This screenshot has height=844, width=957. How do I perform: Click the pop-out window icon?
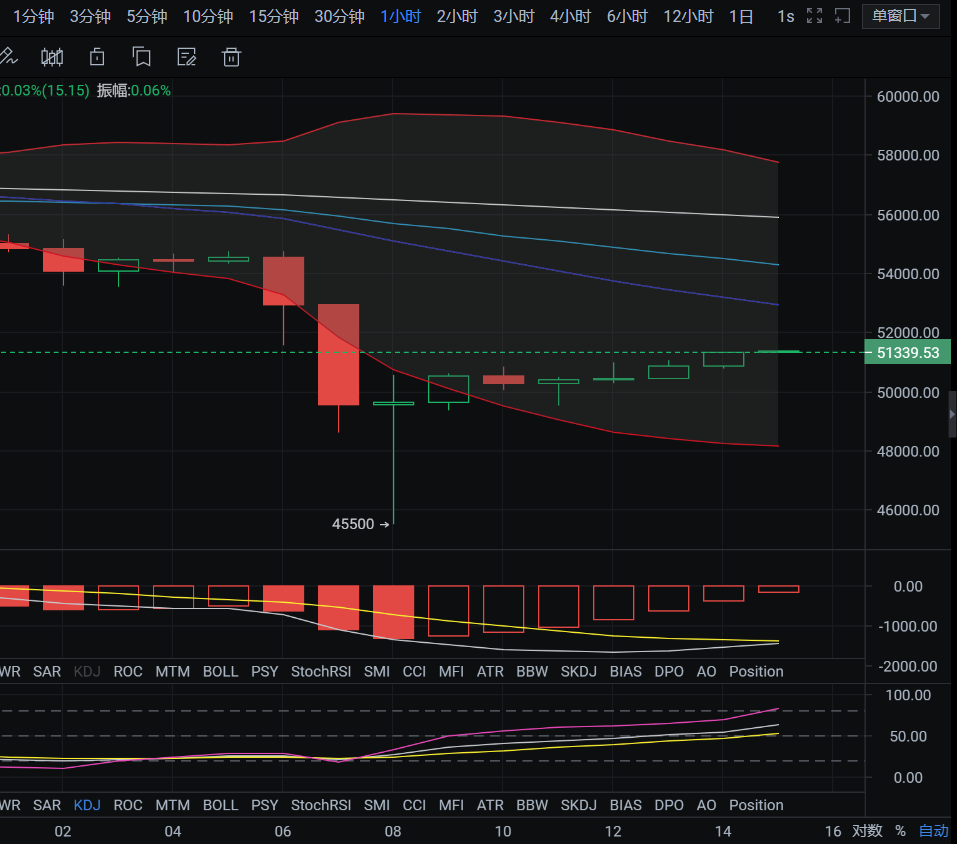point(842,16)
